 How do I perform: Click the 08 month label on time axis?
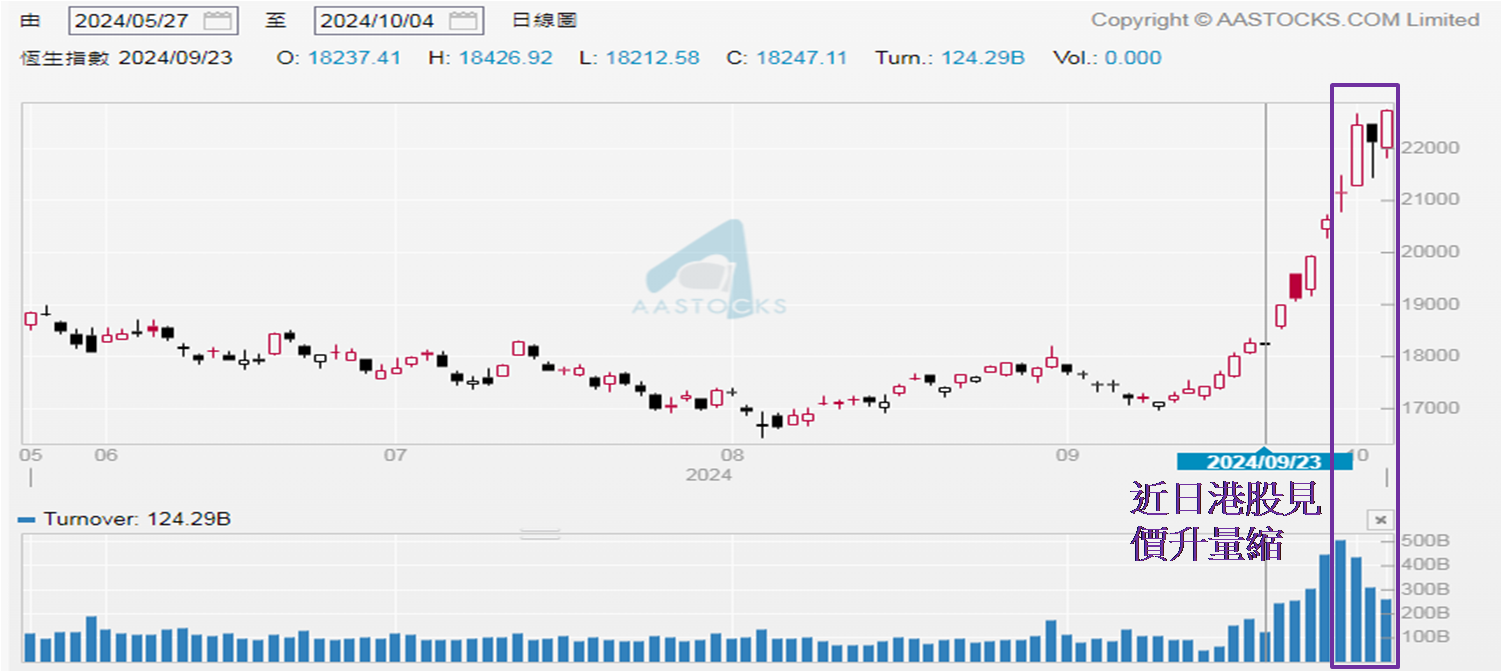(x=732, y=455)
